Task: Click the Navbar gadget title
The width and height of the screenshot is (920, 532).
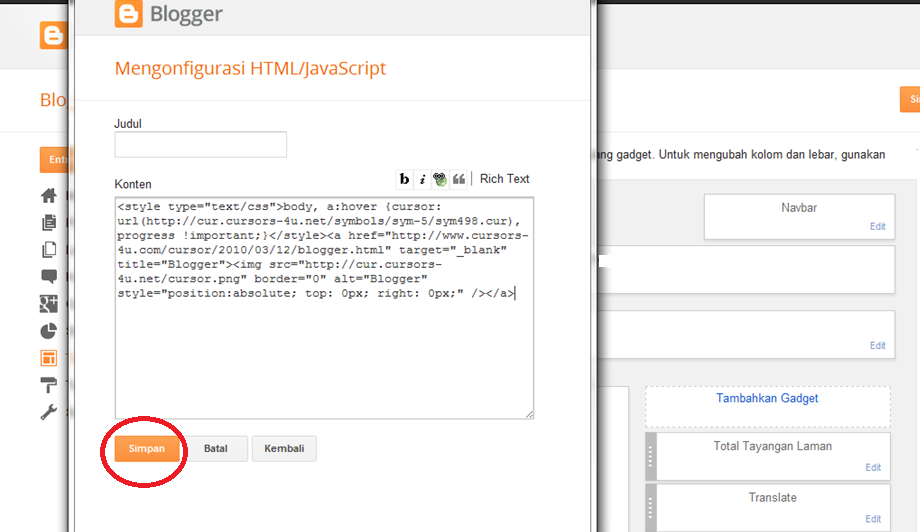Action: 799,208
